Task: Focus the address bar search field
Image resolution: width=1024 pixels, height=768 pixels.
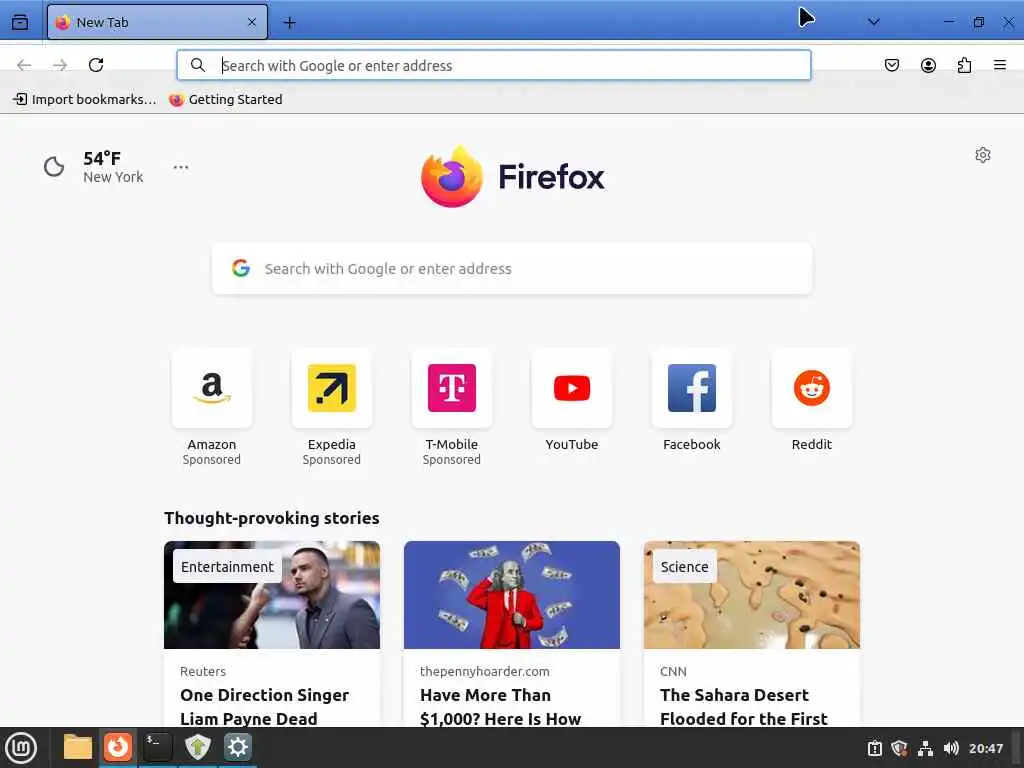Action: (494, 65)
